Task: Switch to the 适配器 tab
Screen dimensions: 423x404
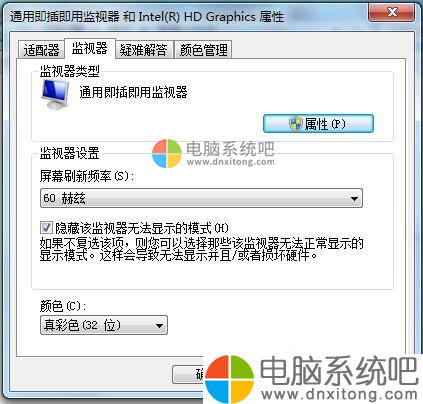Action: point(41,50)
